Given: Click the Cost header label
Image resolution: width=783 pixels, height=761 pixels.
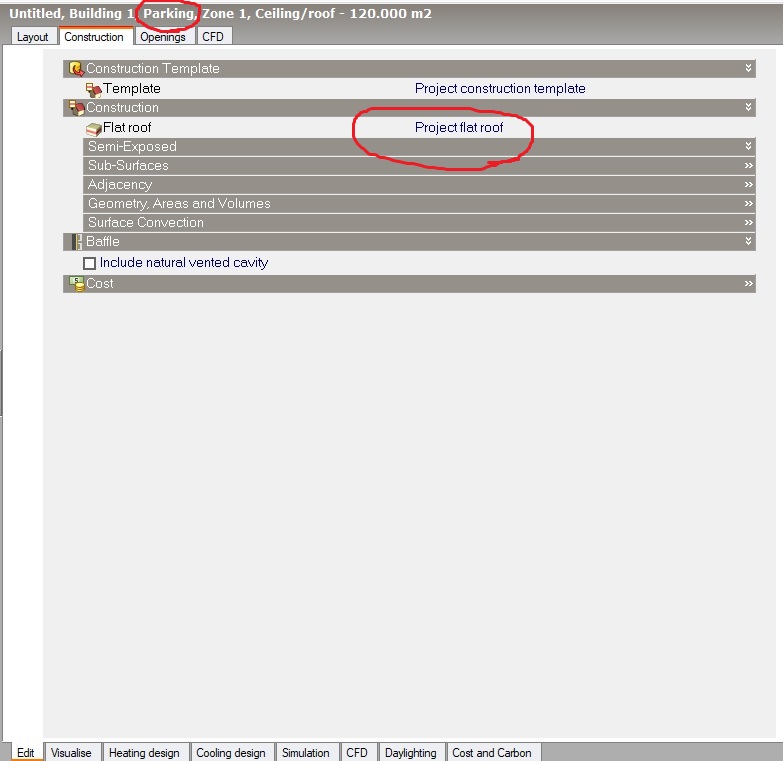Looking at the screenshot, I should [100, 284].
